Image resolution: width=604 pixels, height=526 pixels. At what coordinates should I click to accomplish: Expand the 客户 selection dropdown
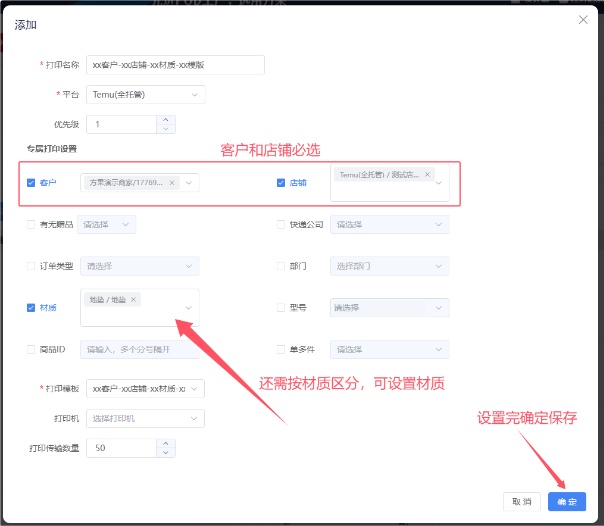tap(189, 183)
